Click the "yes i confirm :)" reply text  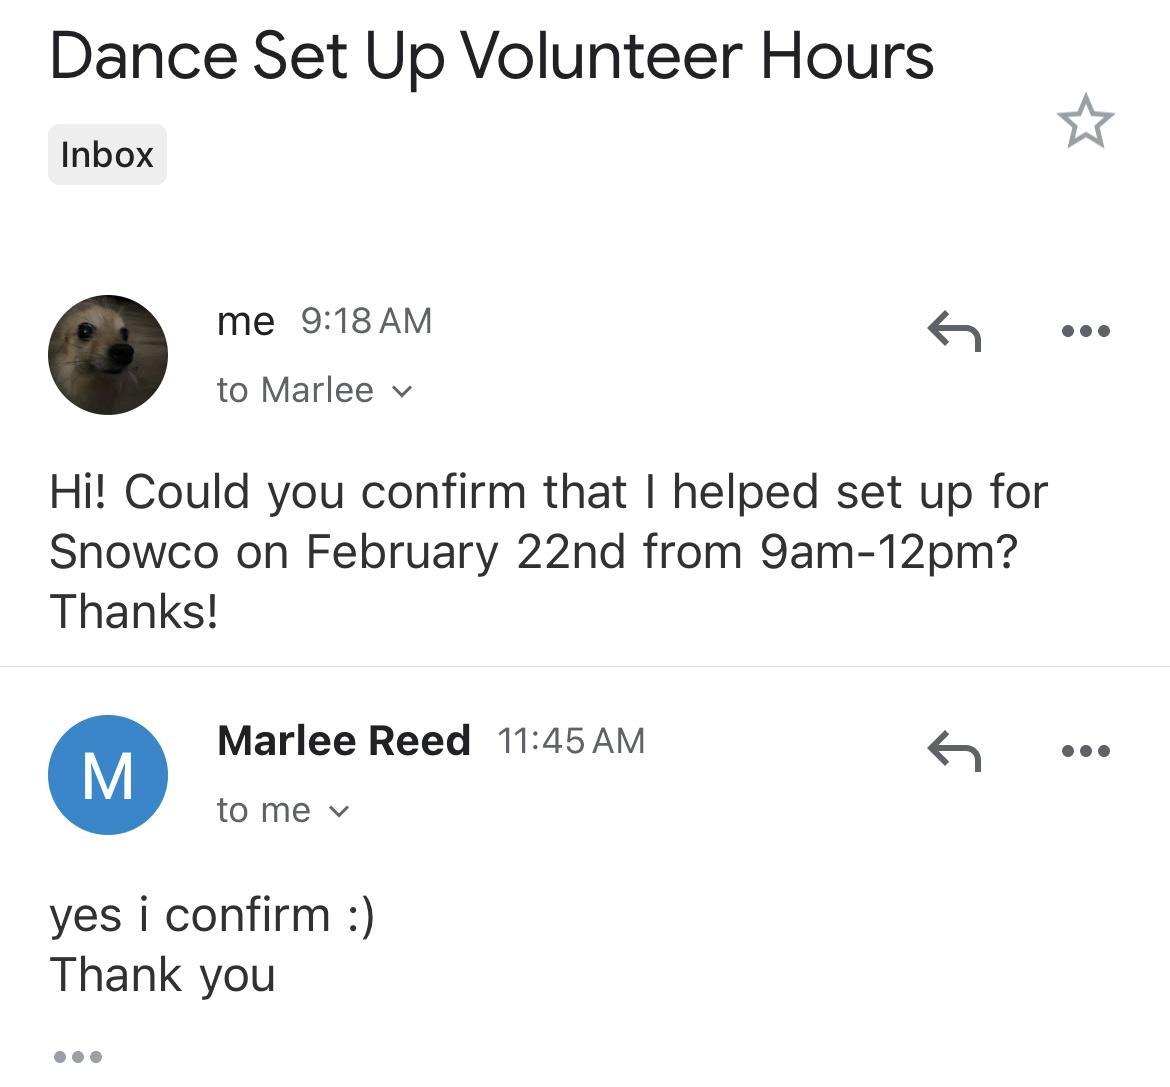pyautogui.click(x=212, y=915)
